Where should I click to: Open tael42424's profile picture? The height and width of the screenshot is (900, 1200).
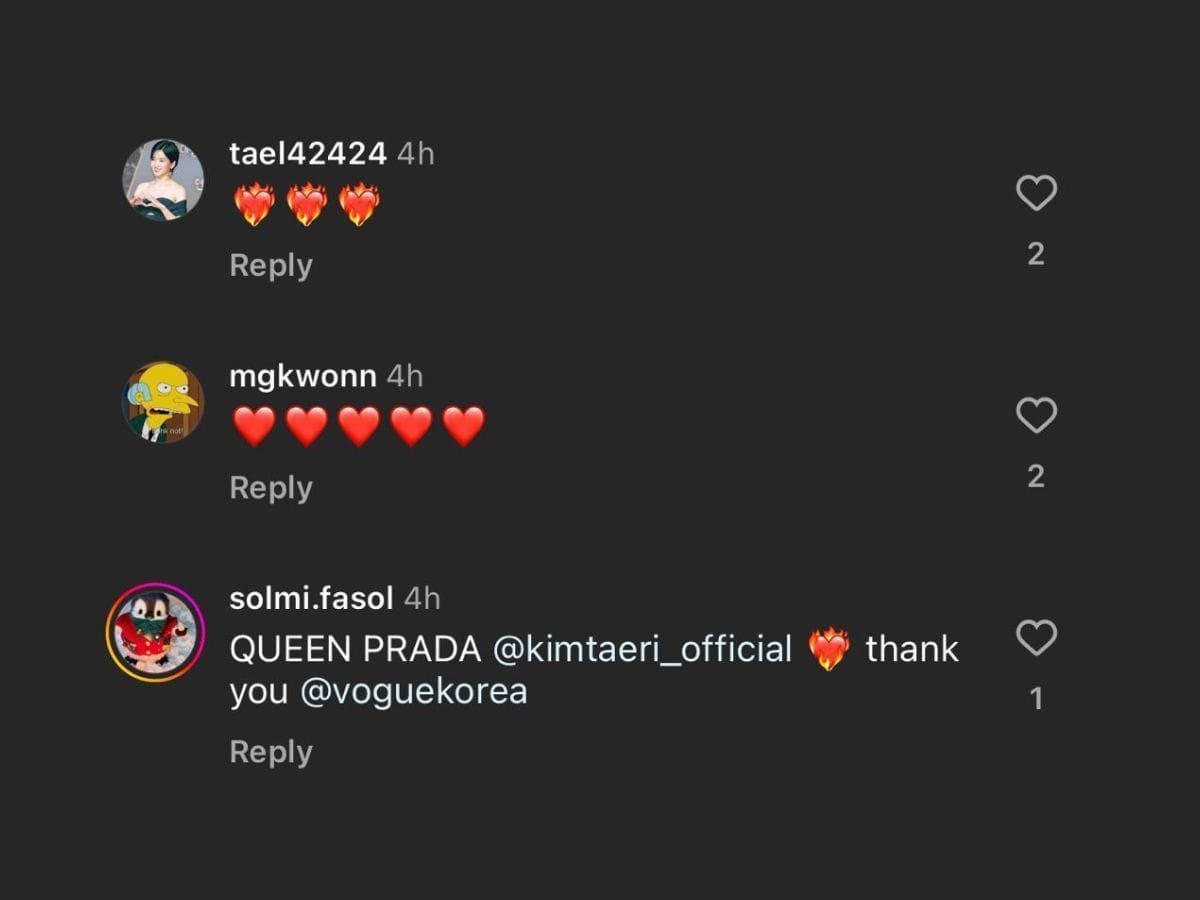coord(163,180)
